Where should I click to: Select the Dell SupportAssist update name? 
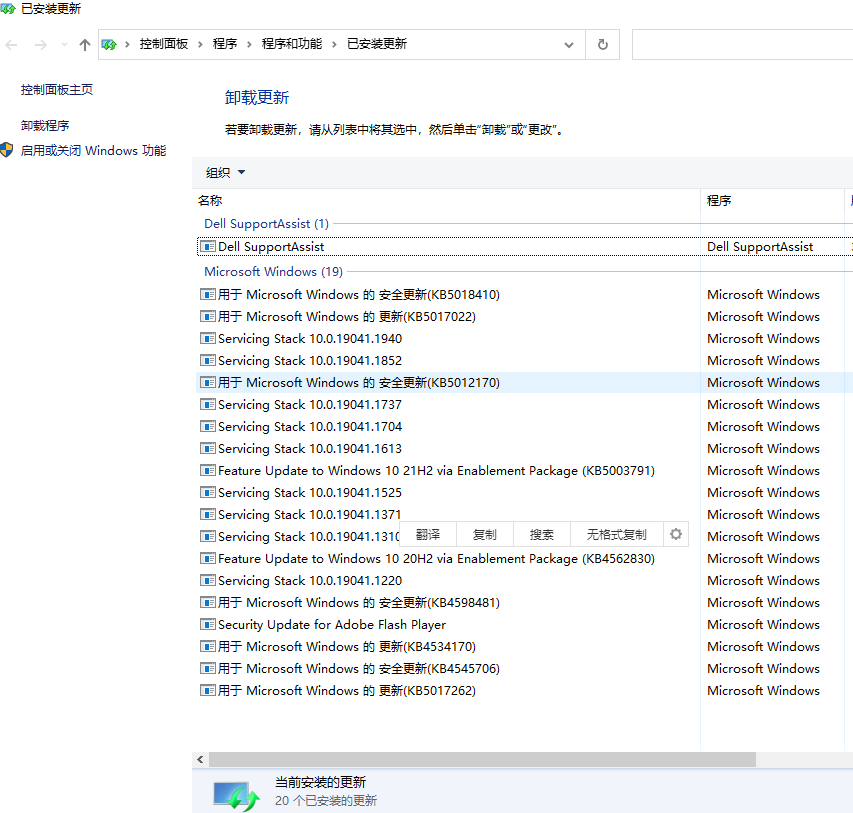point(271,247)
